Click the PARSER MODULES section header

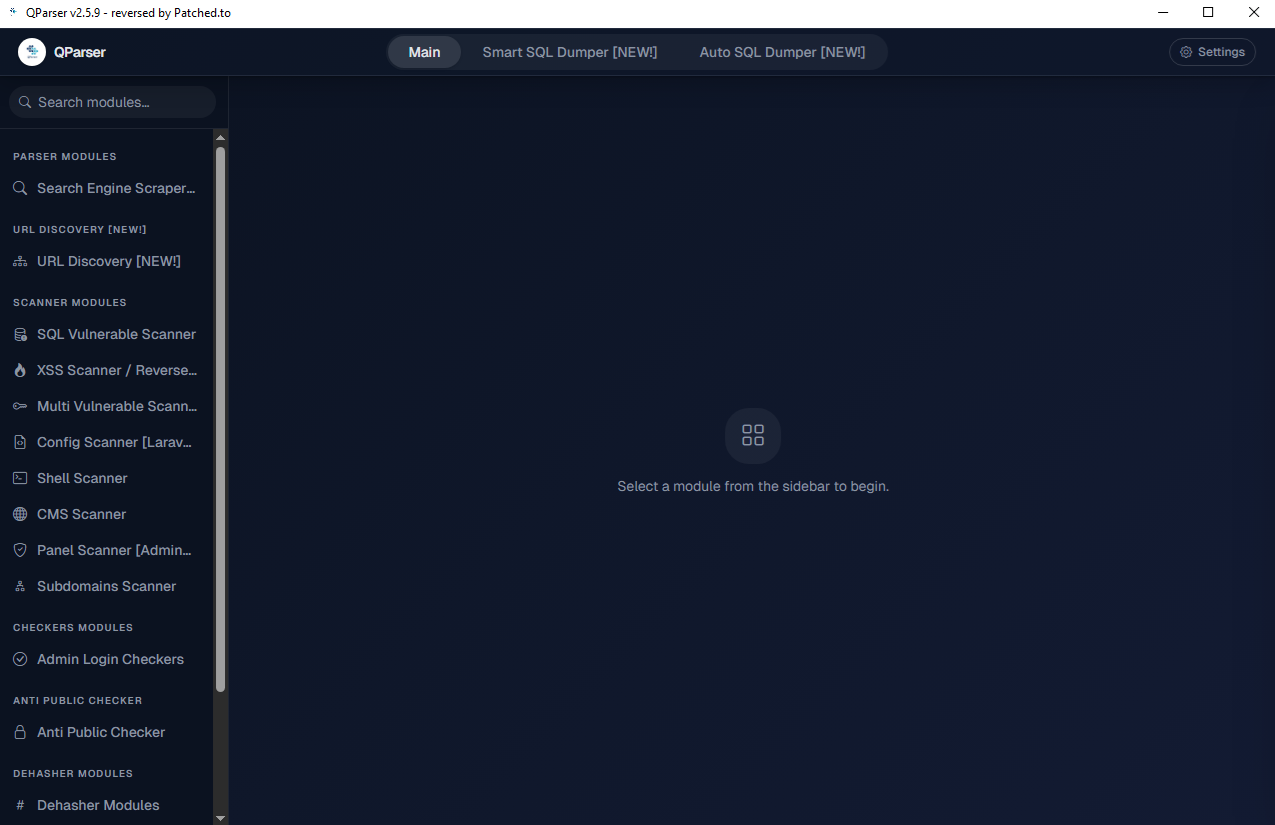[65, 156]
